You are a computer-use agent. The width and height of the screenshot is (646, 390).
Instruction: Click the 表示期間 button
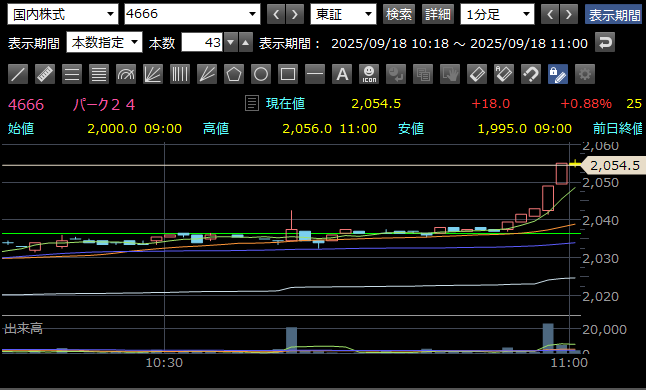613,14
